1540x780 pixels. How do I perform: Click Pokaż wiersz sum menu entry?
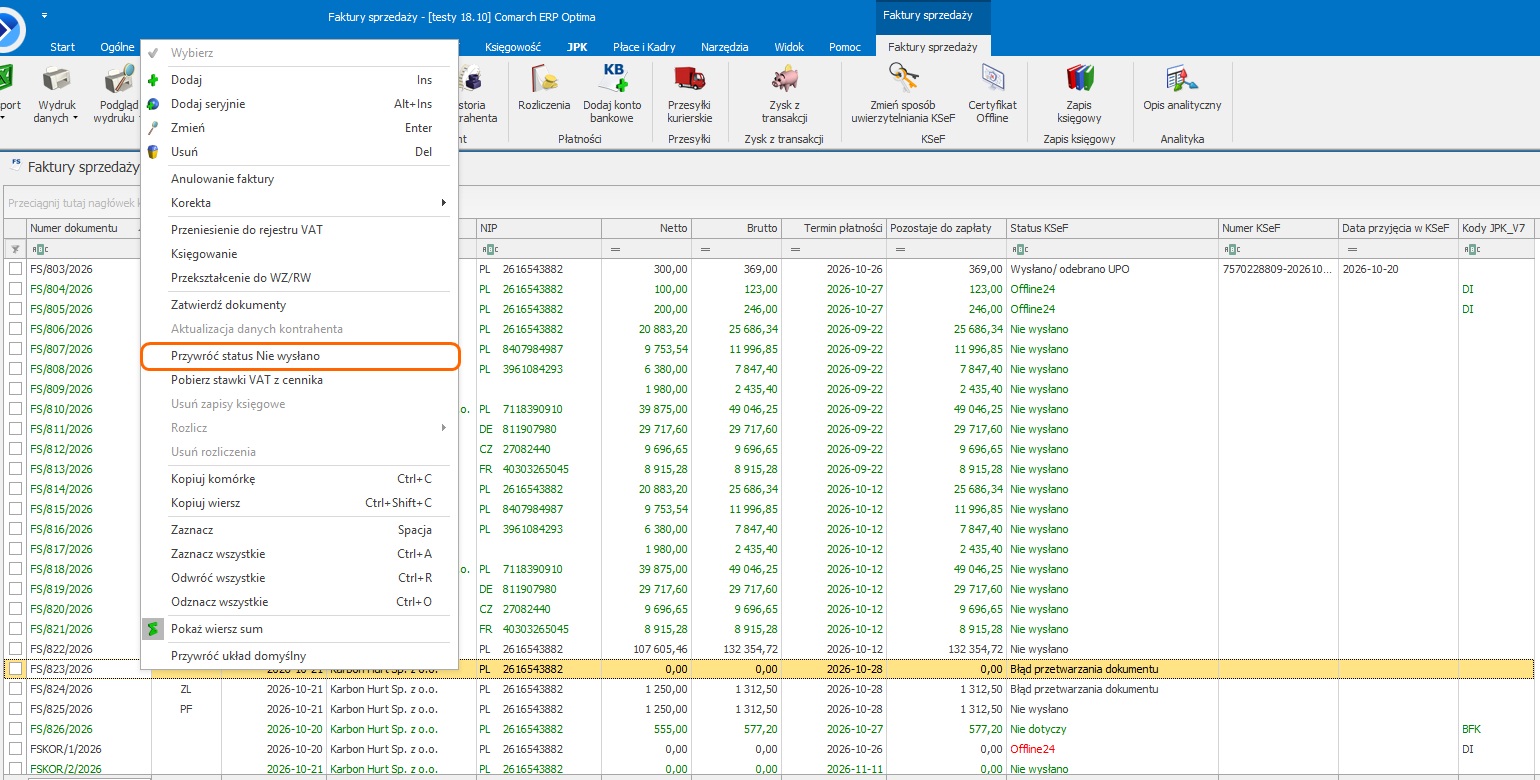tap(299, 629)
